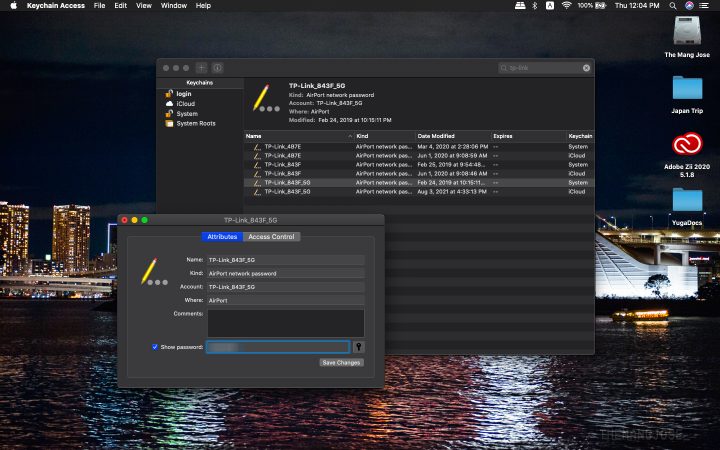The width and height of the screenshot is (720, 450).
Task: Select TP-Link_843F_5G row modified Aug 3, 2021
Action: click(x=419, y=191)
